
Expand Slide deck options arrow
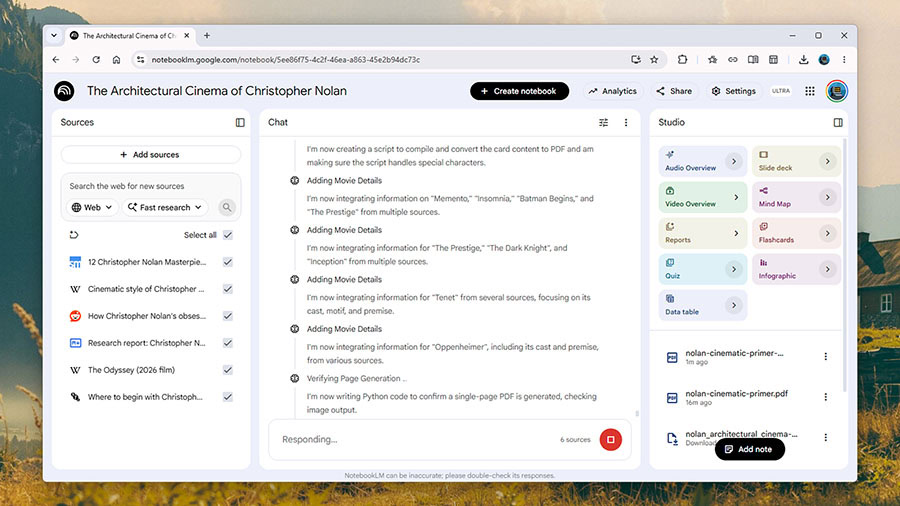point(827,161)
